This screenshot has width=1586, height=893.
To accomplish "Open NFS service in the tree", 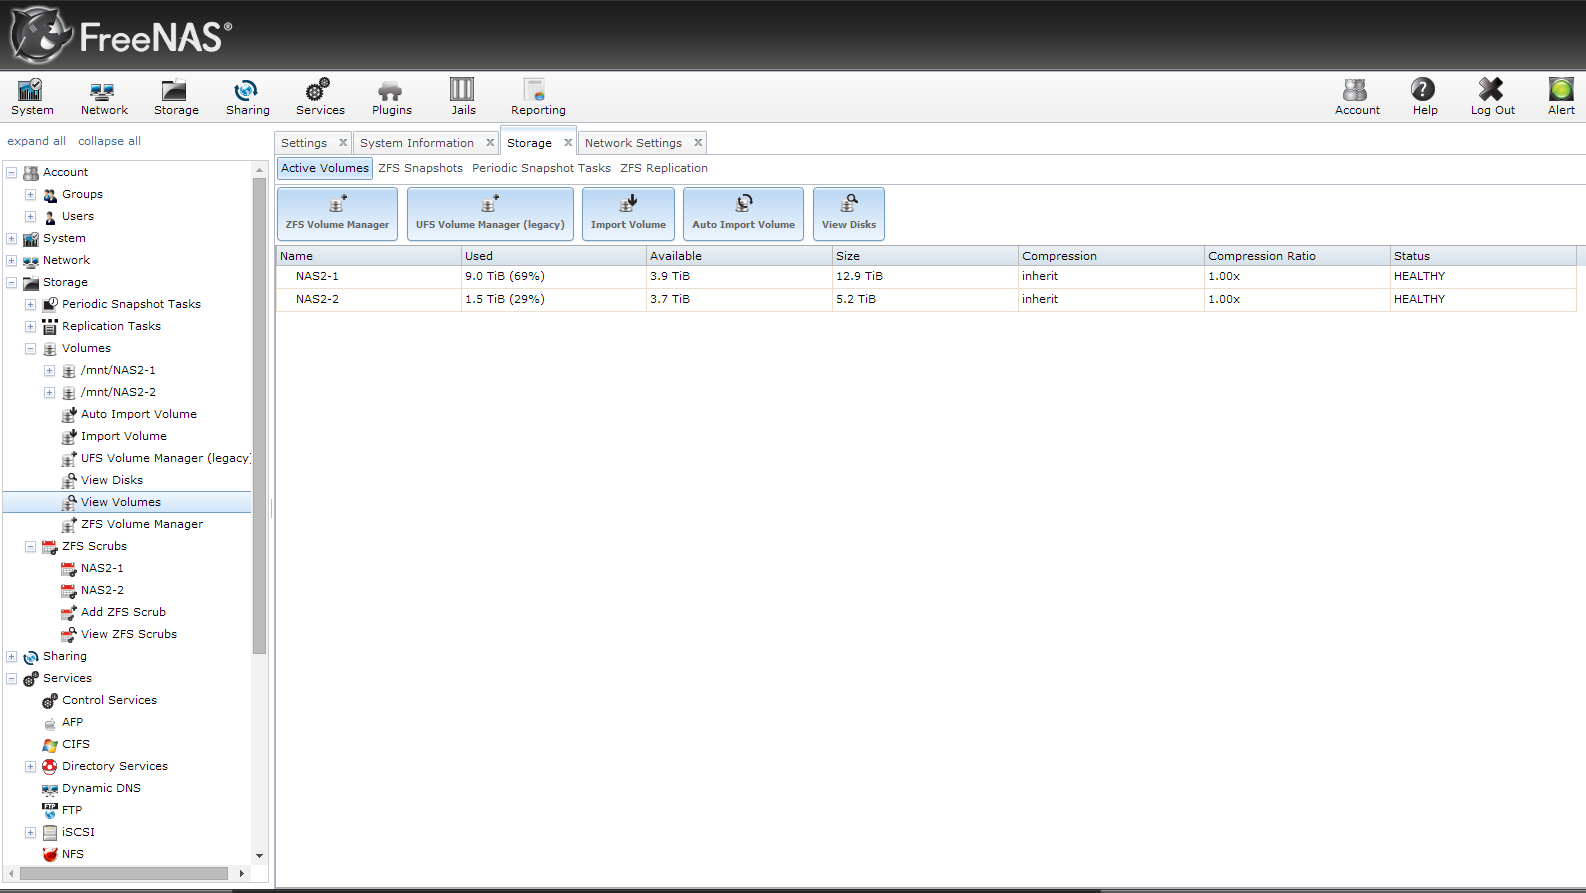I will coord(72,854).
